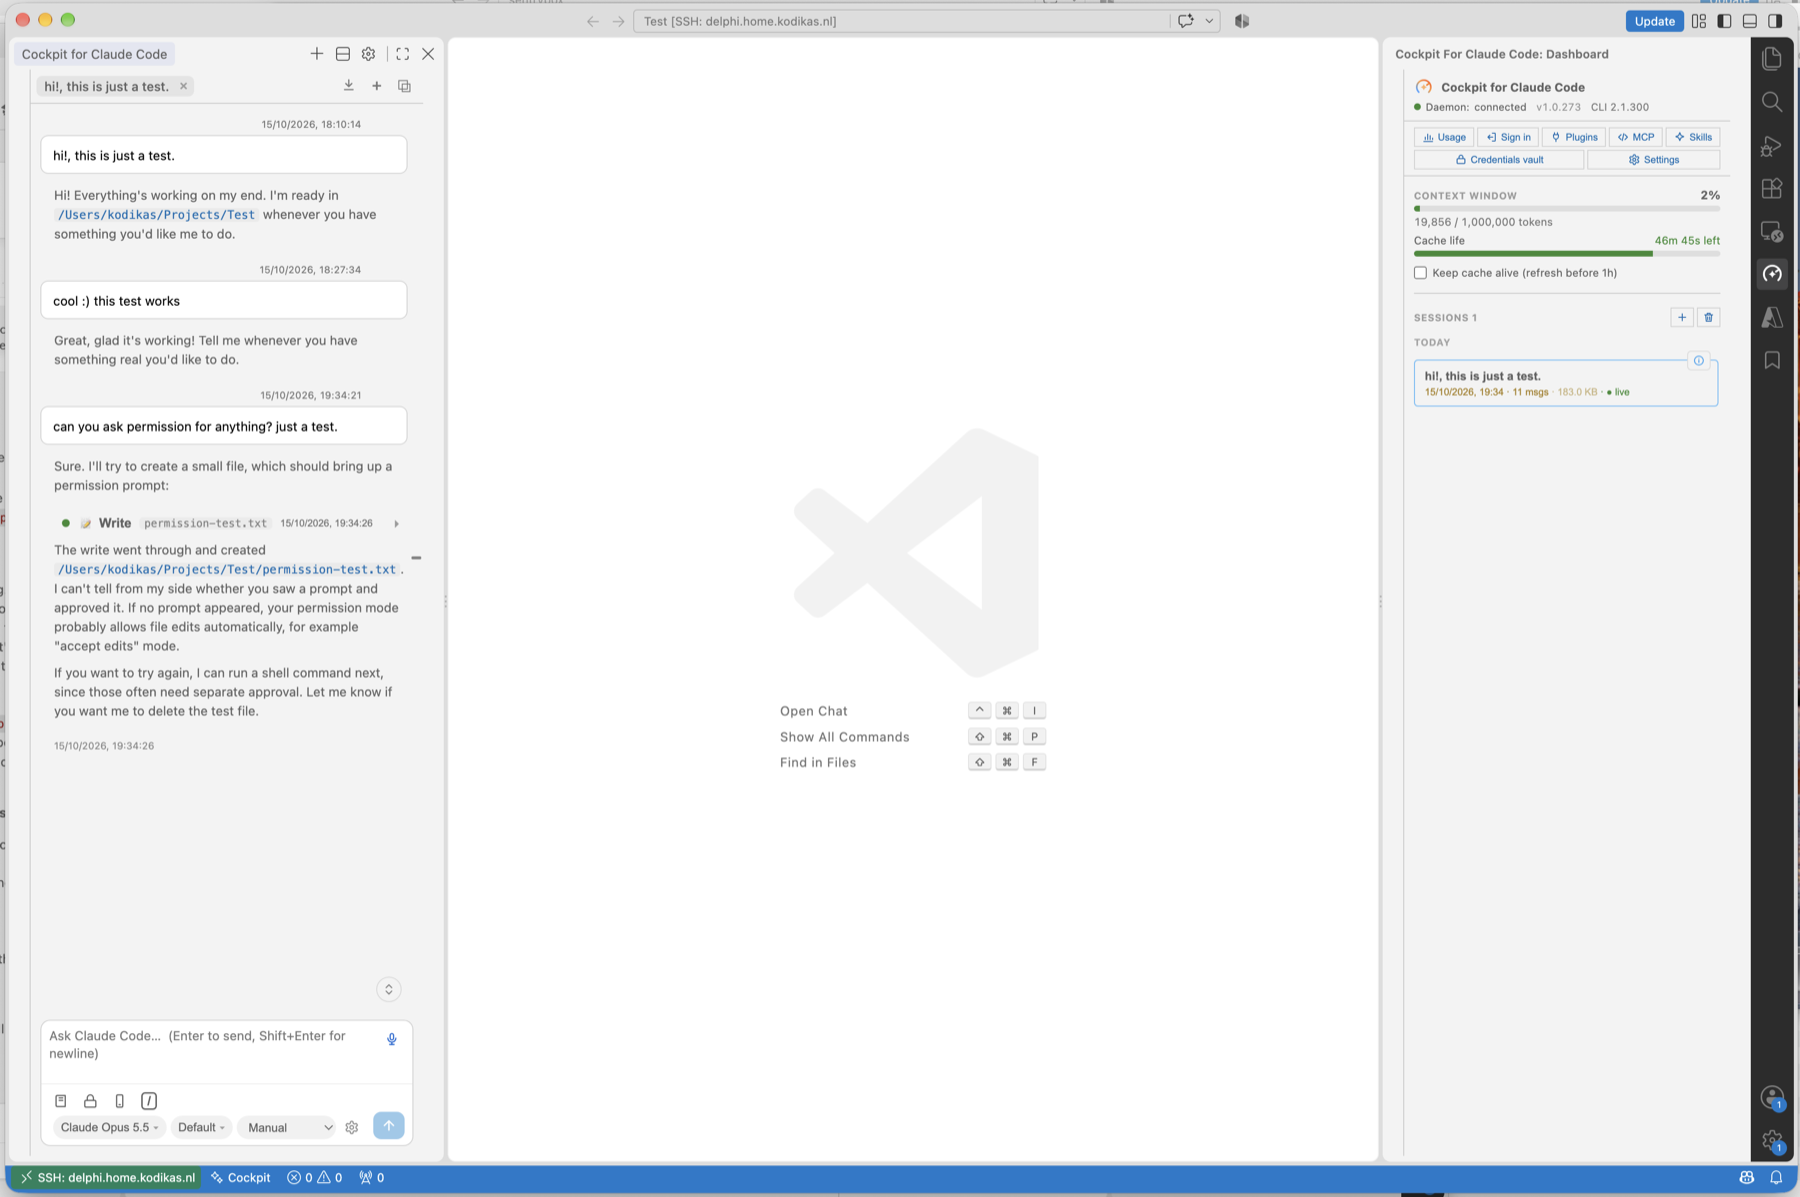Toggle primary side bar layout button
The height and width of the screenshot is (1197, 1800).
coord(1724,21)
